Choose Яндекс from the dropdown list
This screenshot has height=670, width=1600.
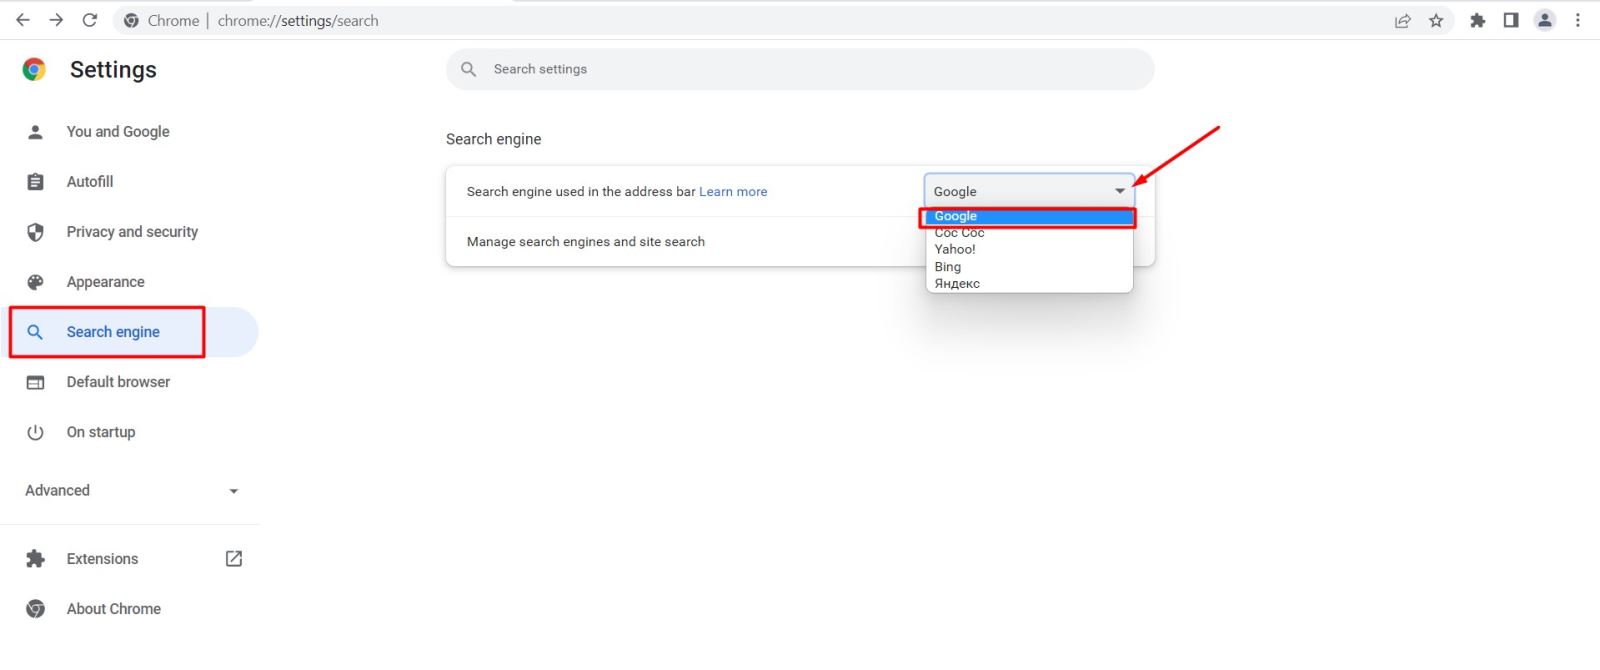(x=1029, y=284)
